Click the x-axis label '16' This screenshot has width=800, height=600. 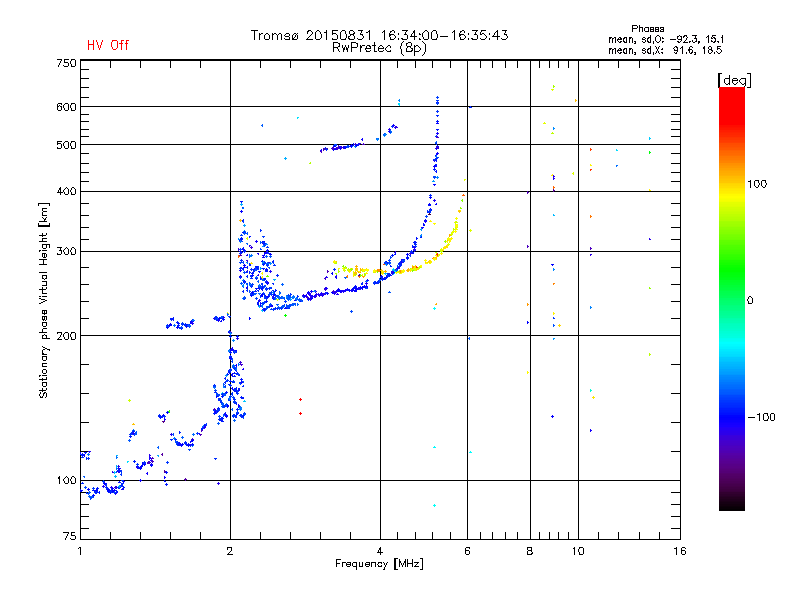(x=680, y=551)
